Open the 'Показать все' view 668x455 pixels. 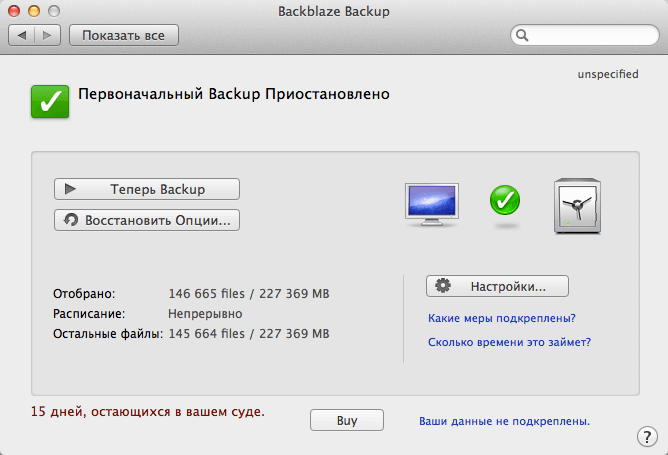pos(124,35)
